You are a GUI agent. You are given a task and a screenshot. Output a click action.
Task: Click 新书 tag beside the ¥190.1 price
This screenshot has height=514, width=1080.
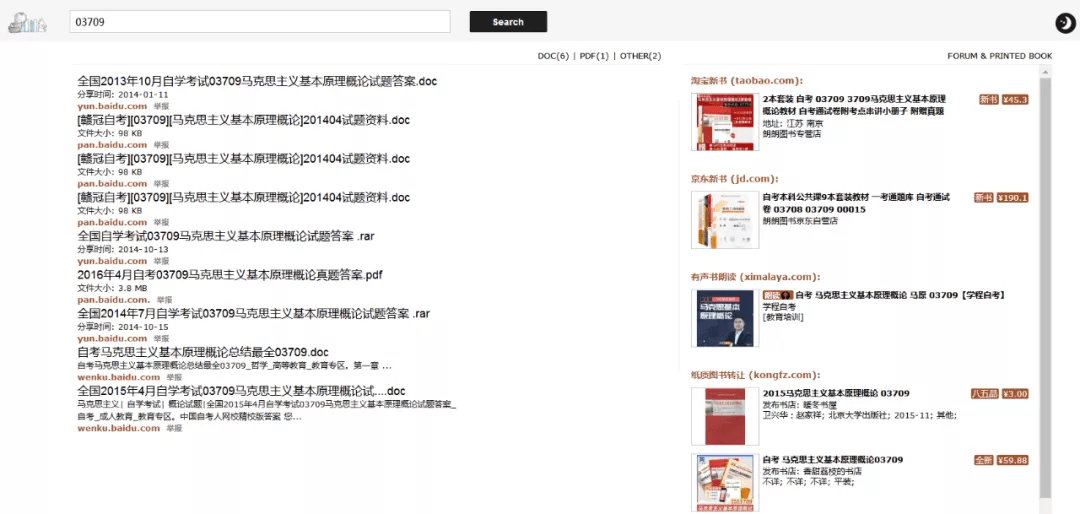984,198
